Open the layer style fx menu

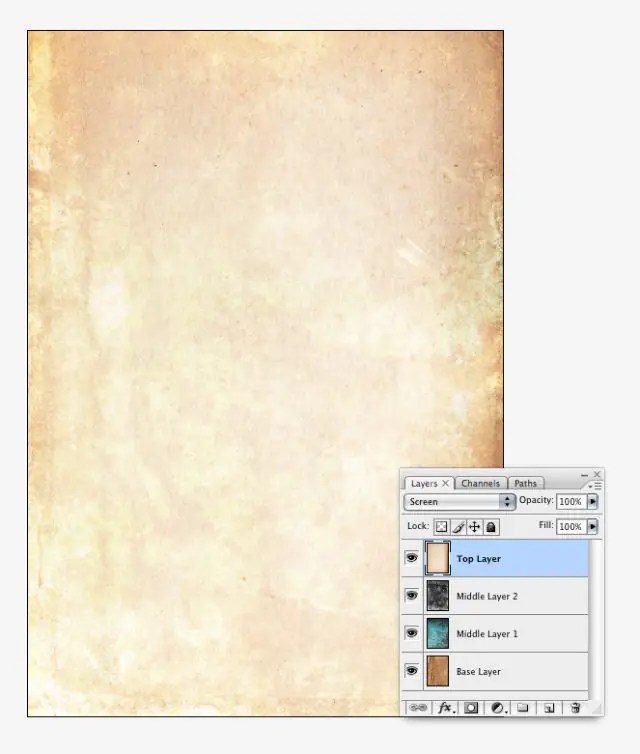click(446, 708)
